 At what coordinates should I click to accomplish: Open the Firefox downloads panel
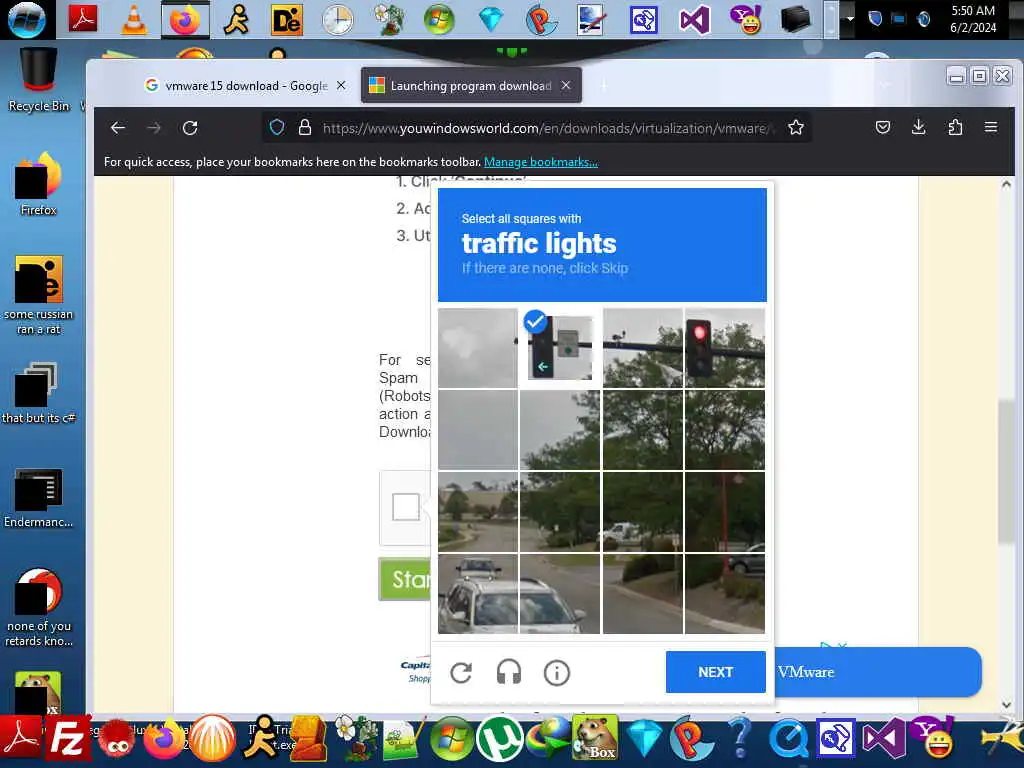click(918, 127)
